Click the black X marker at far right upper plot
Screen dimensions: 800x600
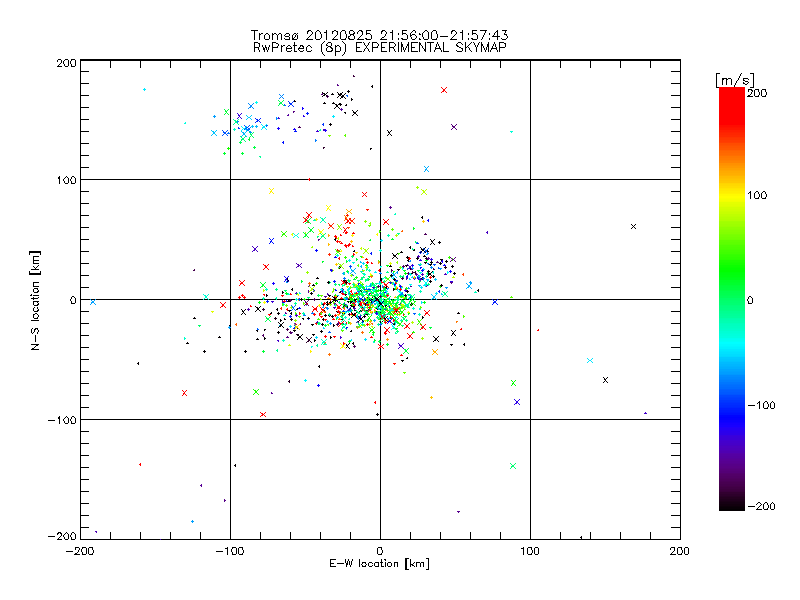[634, 227]
